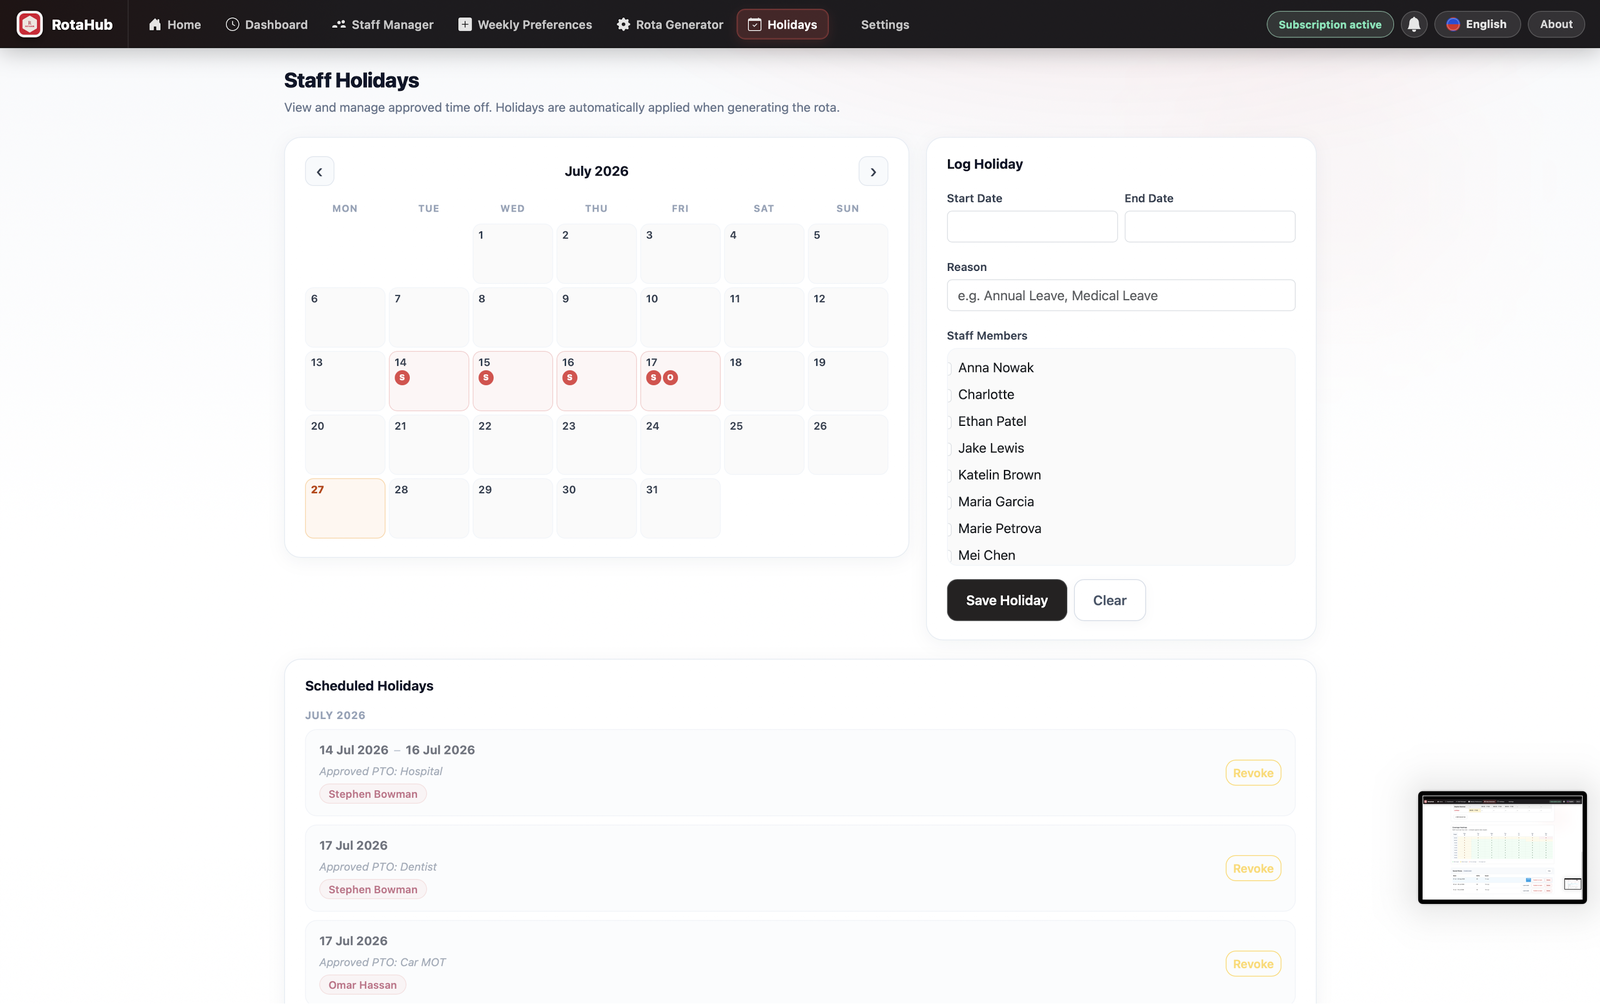Image resolution: width=1600 pixels, height=1004 pixels.
Task: Open Staff Manager
Action: (382, 24)
